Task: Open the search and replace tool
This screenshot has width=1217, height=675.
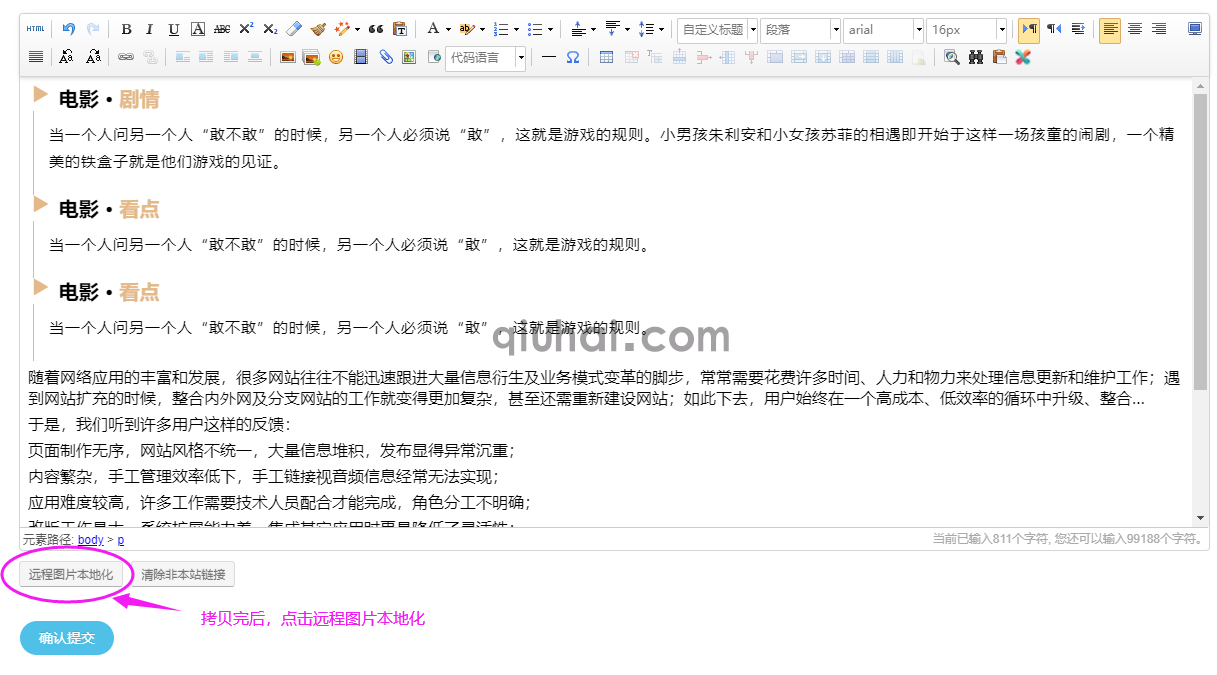Action: coord(974,58)
